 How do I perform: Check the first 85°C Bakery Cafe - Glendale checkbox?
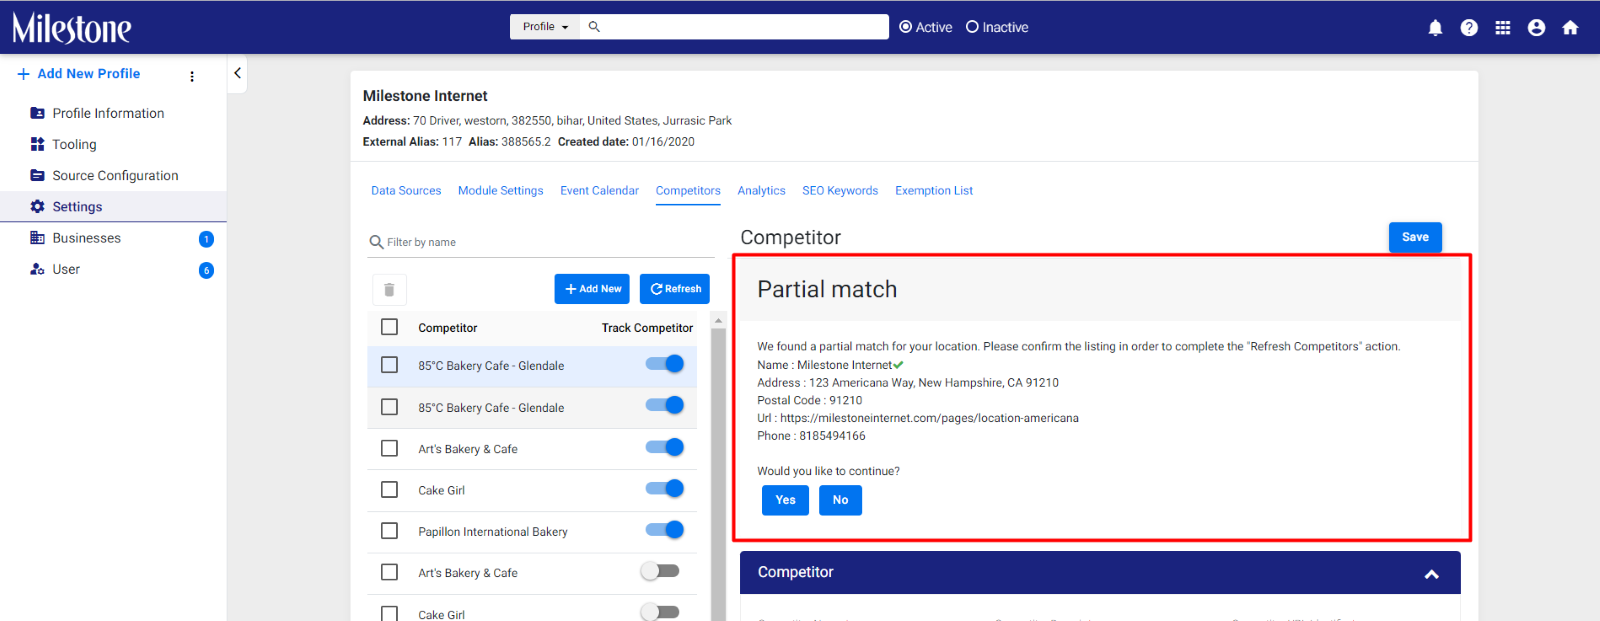(390, 365)
